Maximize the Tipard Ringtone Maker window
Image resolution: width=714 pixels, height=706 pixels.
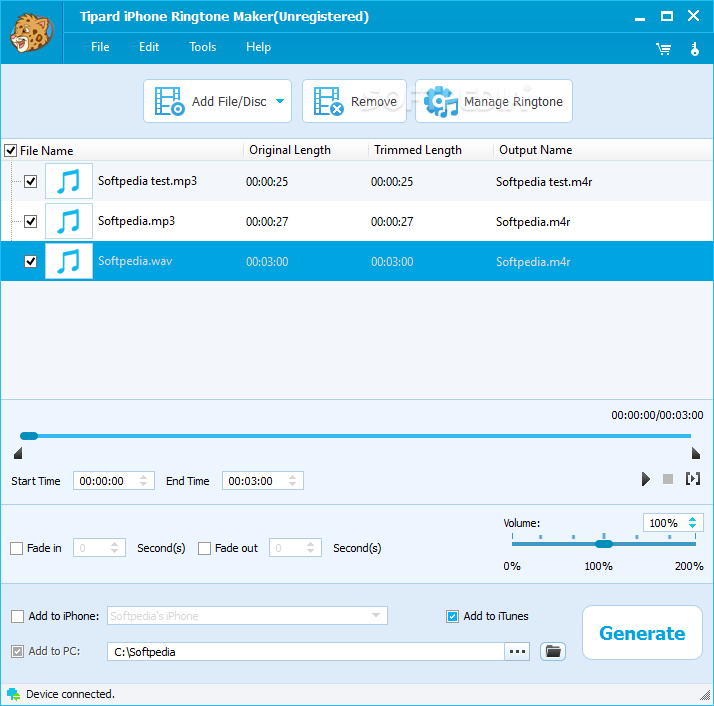tap(667, 16)
